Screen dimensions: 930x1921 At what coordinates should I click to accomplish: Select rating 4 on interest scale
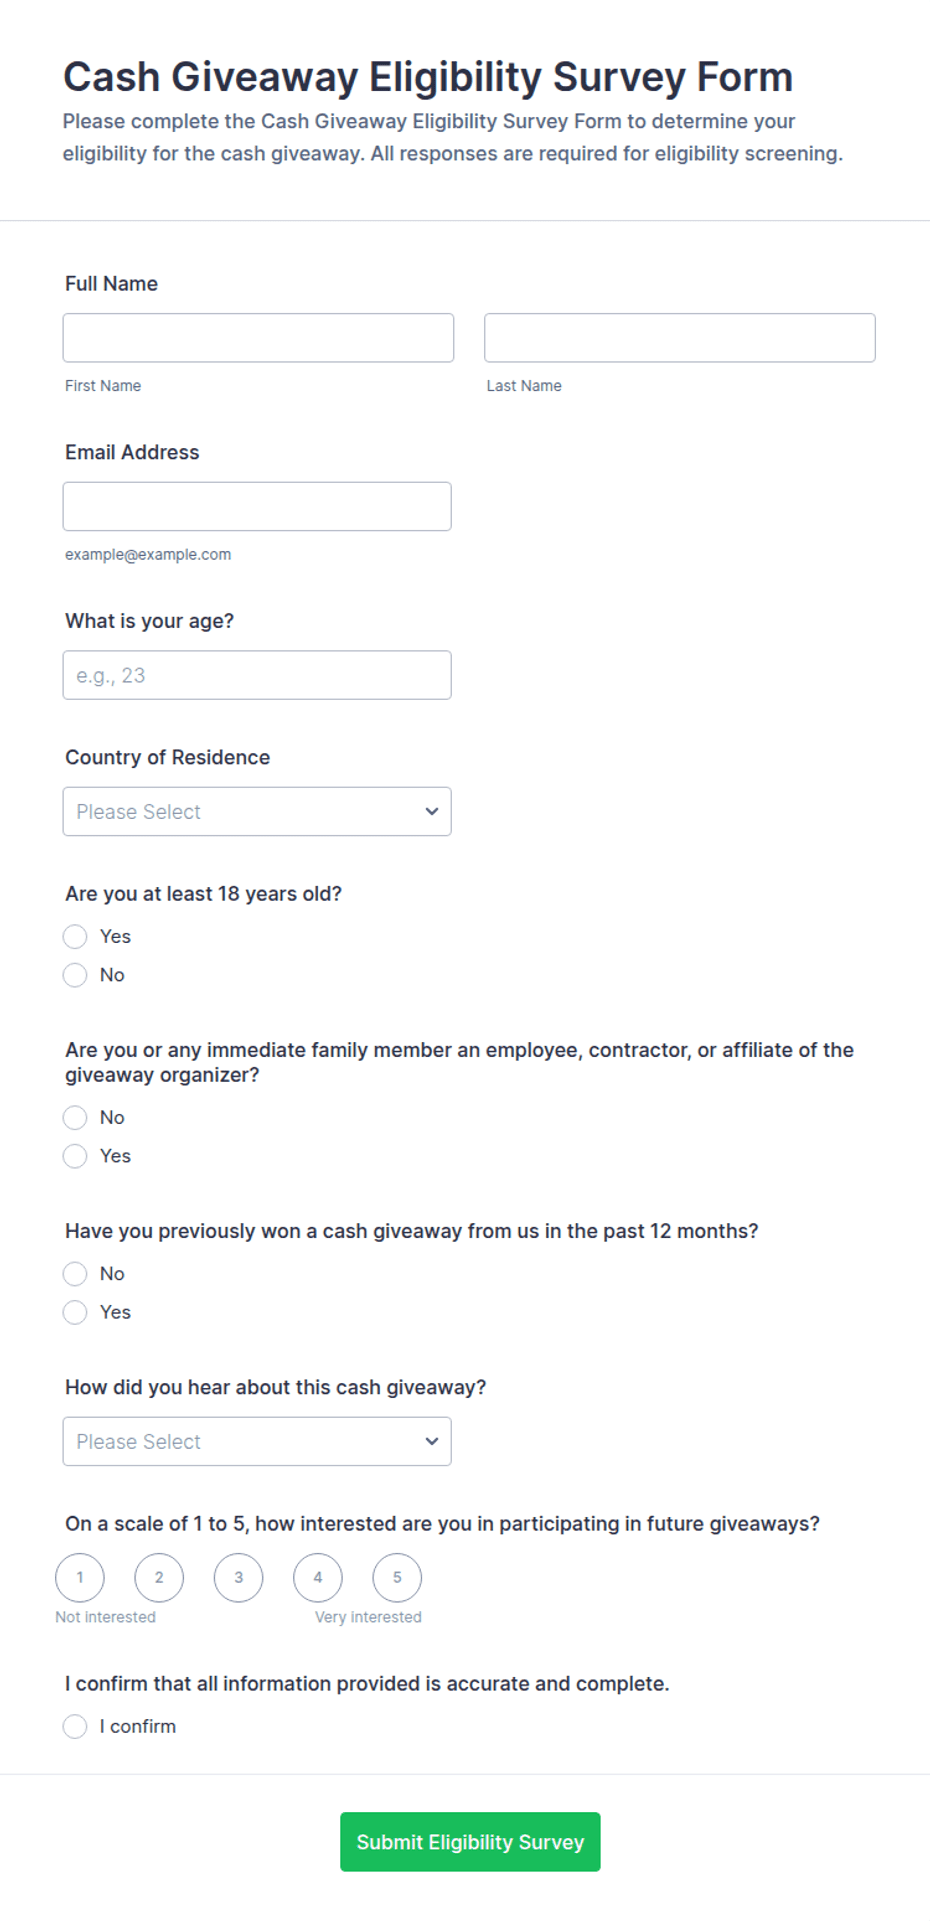point(318,1578)
